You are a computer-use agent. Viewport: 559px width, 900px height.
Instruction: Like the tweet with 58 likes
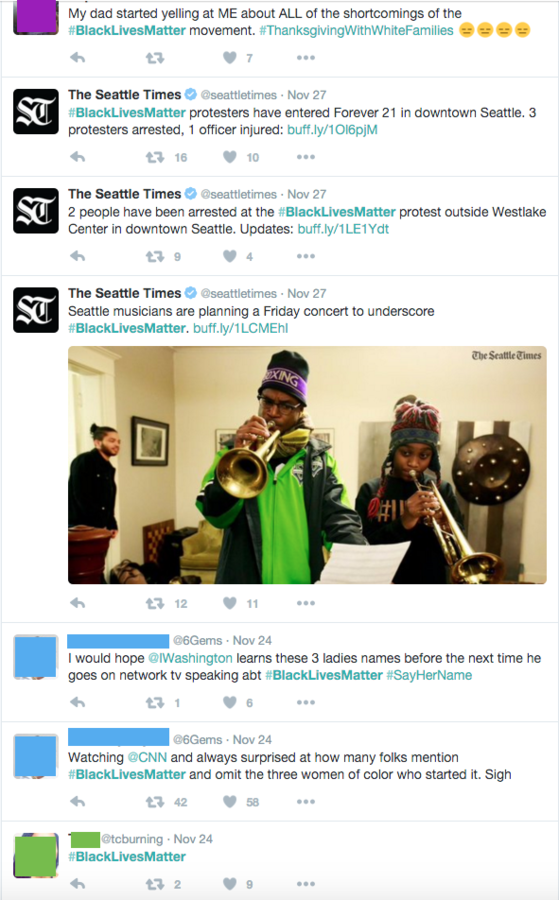click(x=230, y=801)
